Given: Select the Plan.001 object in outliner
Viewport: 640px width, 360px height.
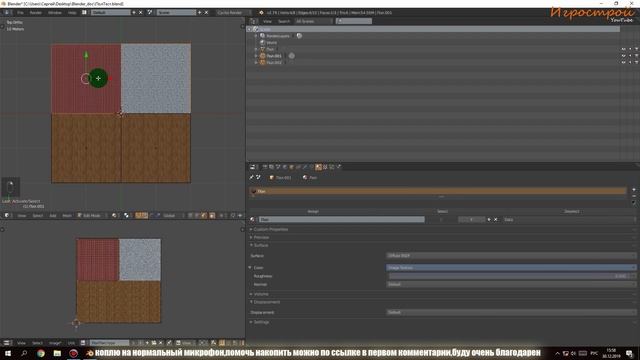Looking at the screenshot, I should pos(274,56).
